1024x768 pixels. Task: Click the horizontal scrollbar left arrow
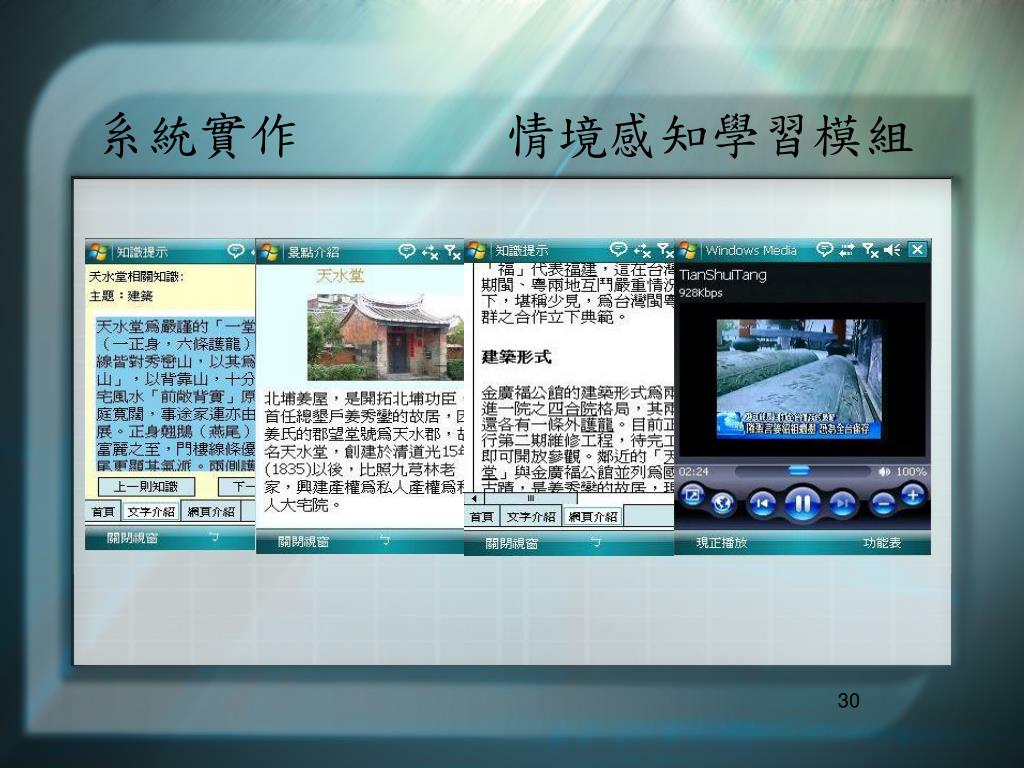click(473, 498)
